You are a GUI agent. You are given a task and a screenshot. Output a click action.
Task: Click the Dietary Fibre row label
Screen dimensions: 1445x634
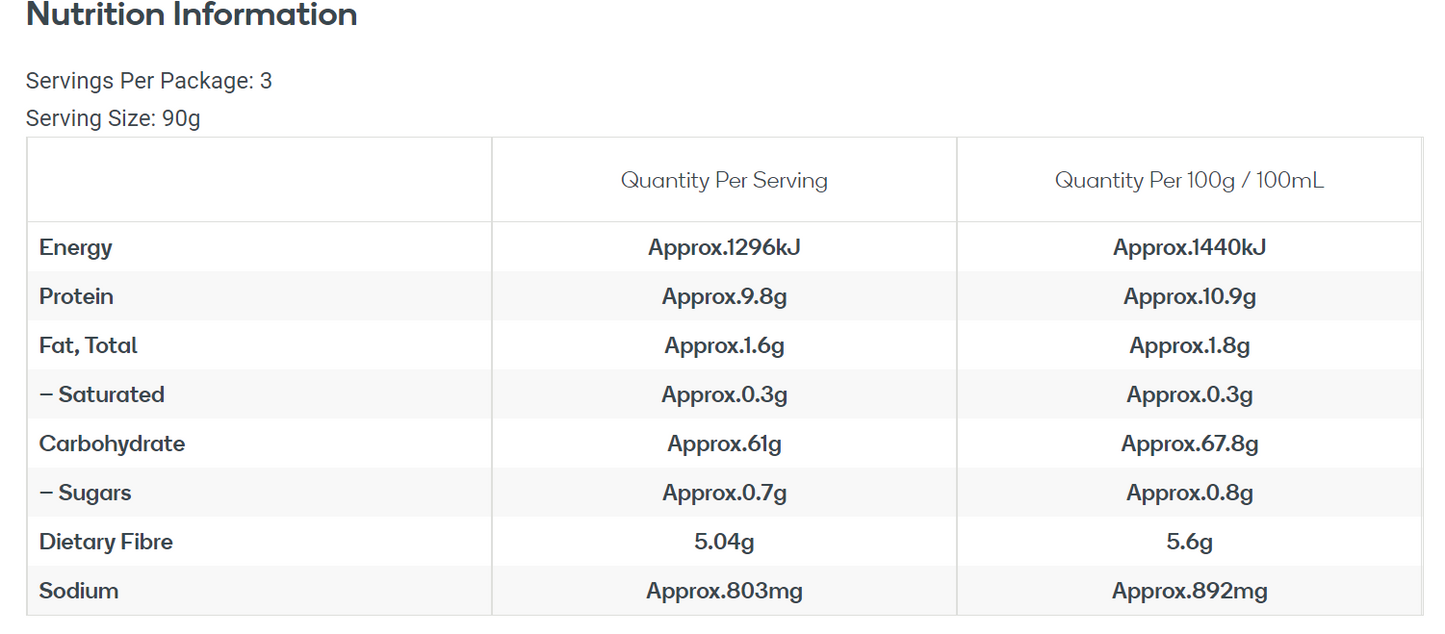click(x=106, y=541)
